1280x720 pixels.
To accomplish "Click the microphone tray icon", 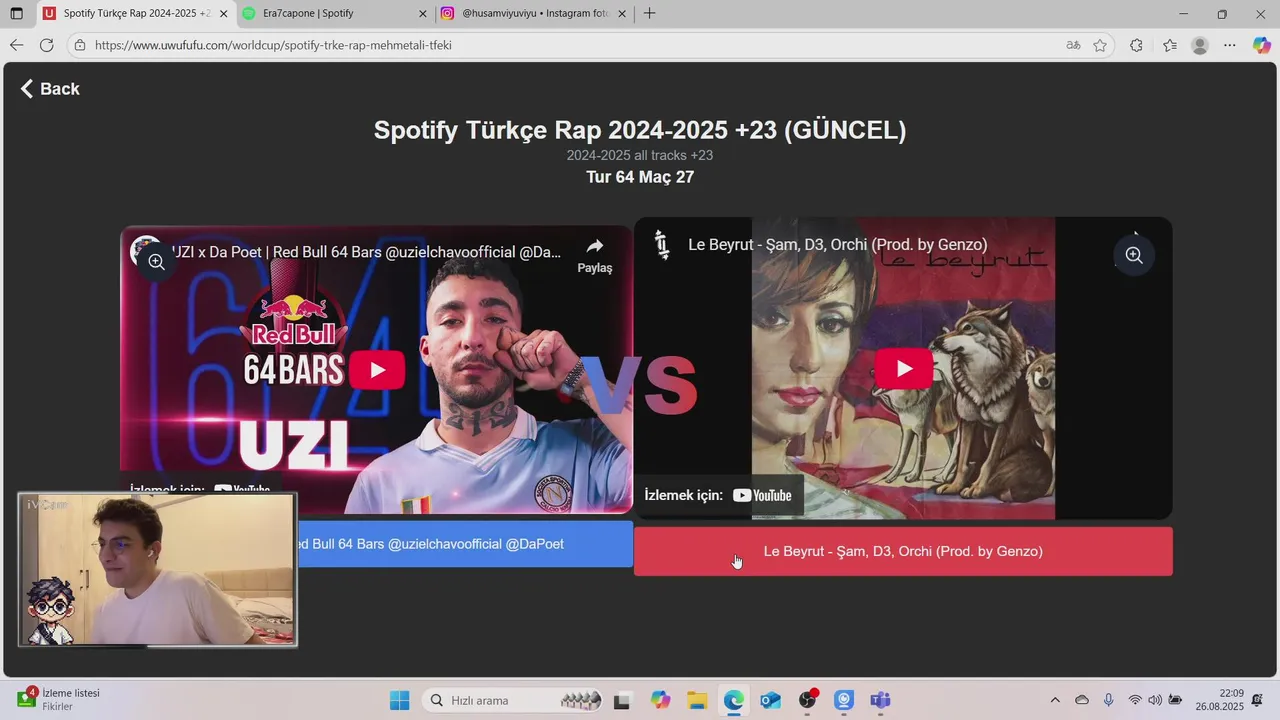I will click(x=1108, y=700).
